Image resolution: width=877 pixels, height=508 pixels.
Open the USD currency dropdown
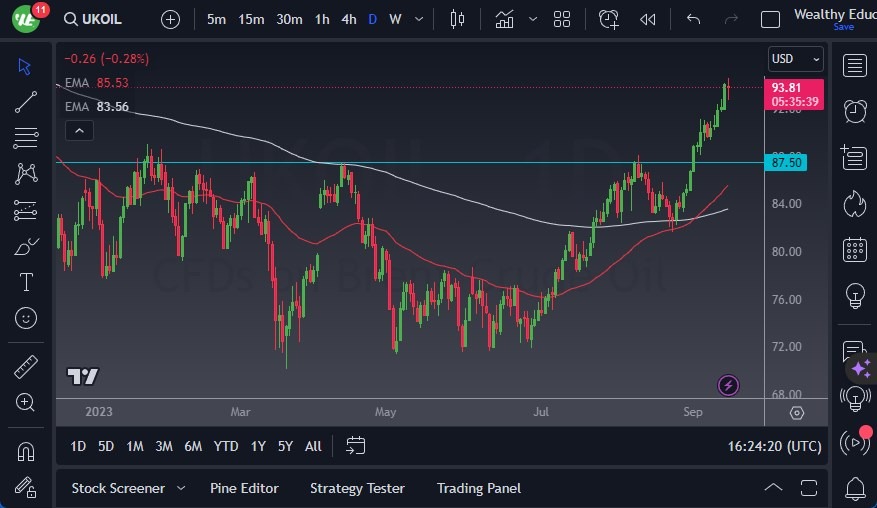(796, 59)
